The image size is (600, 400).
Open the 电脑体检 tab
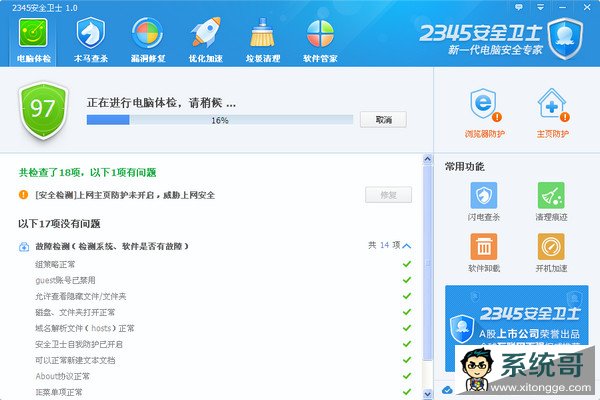(x=33, y=40)
